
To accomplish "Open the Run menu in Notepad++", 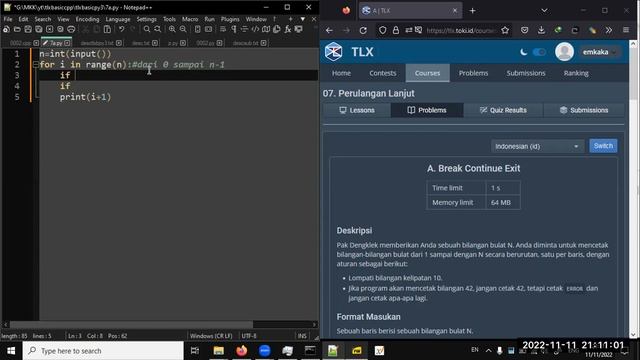I will pos(209,19).
